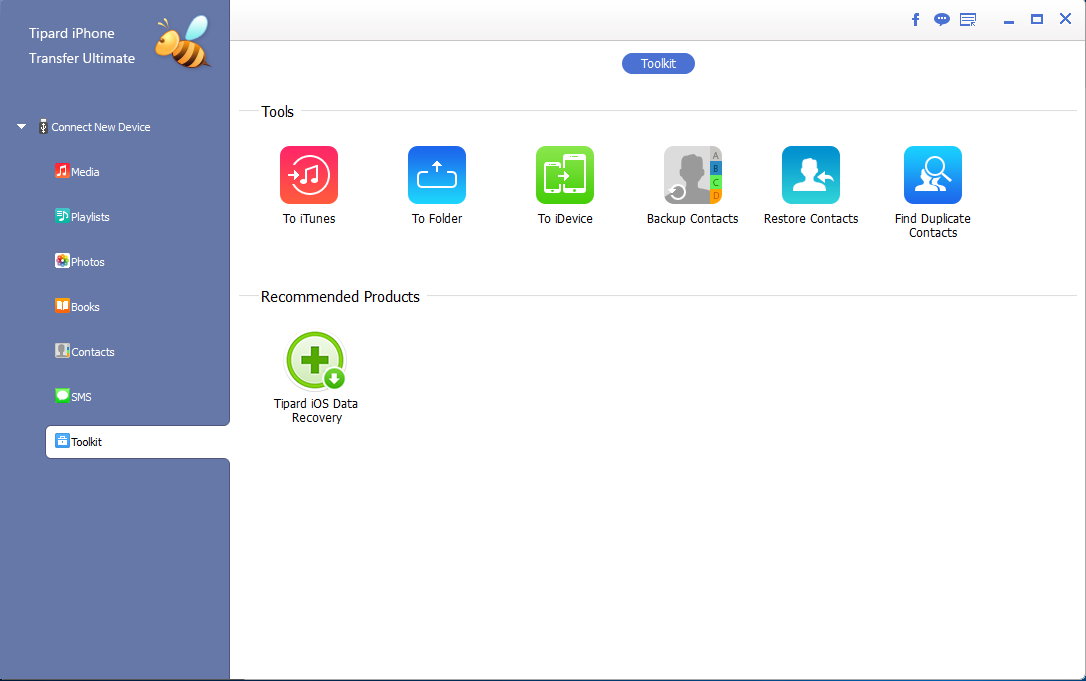The width and height of the screenshot is (1086, 681).
Task: Run Find Duplicate Contacts tool
Action: pyautogui.click(x=932, y=175)
